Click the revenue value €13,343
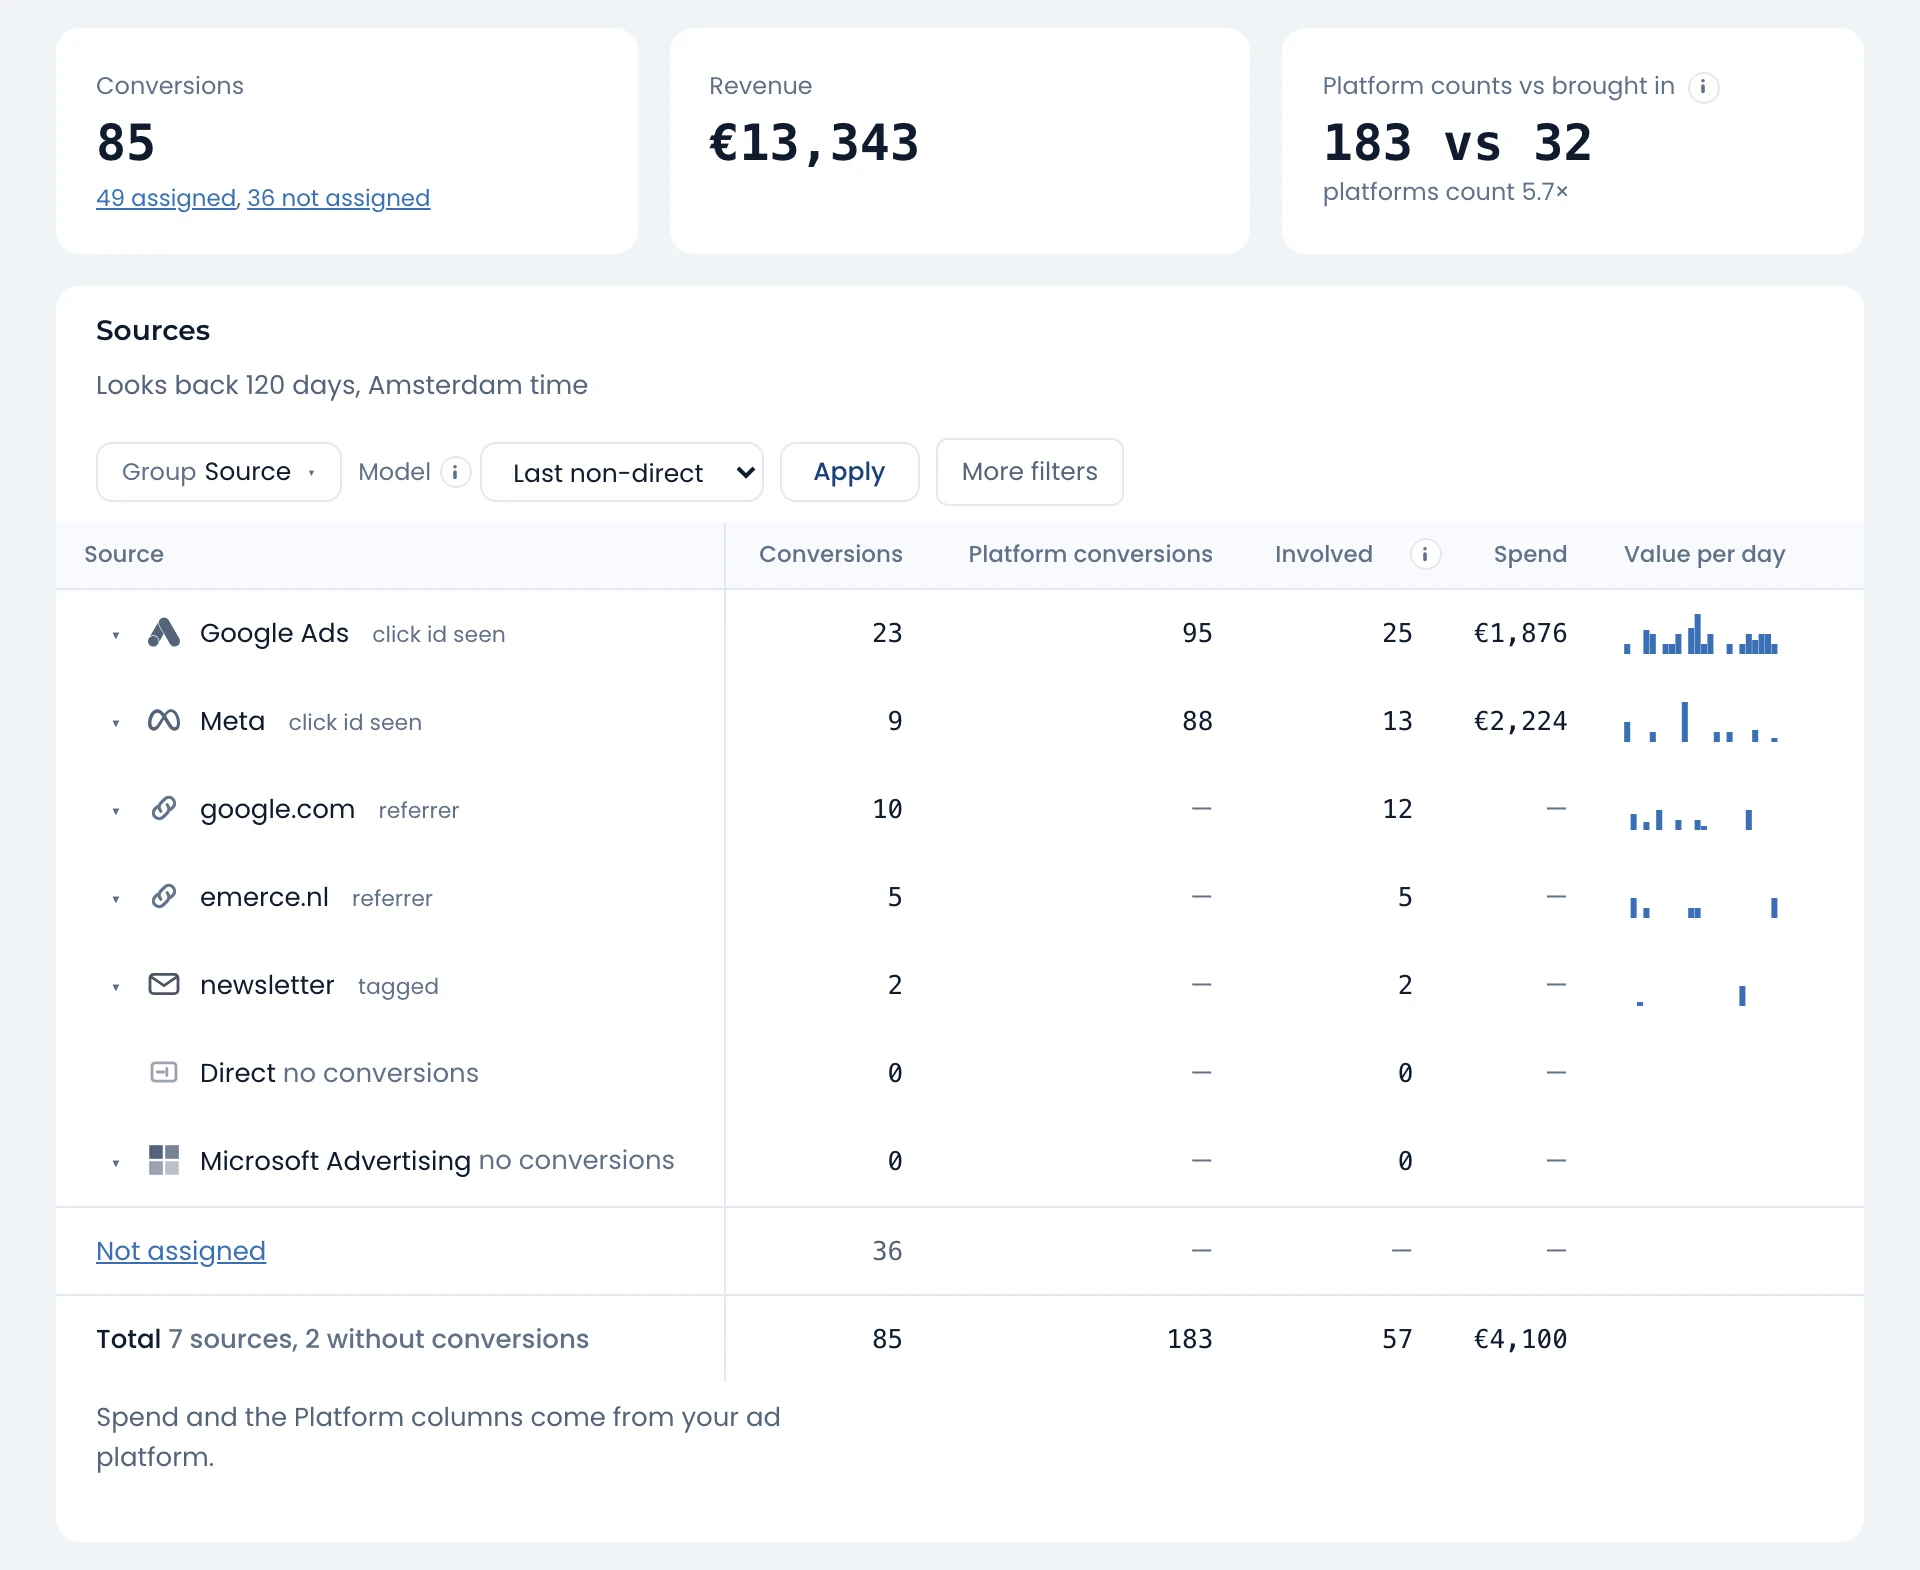The image size is (1920, 1570). [813, 143]
